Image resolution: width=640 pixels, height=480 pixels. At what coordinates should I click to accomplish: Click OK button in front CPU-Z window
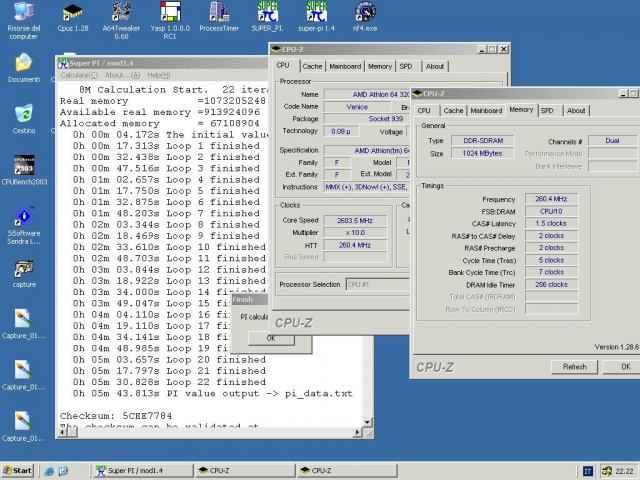(622, 367)
